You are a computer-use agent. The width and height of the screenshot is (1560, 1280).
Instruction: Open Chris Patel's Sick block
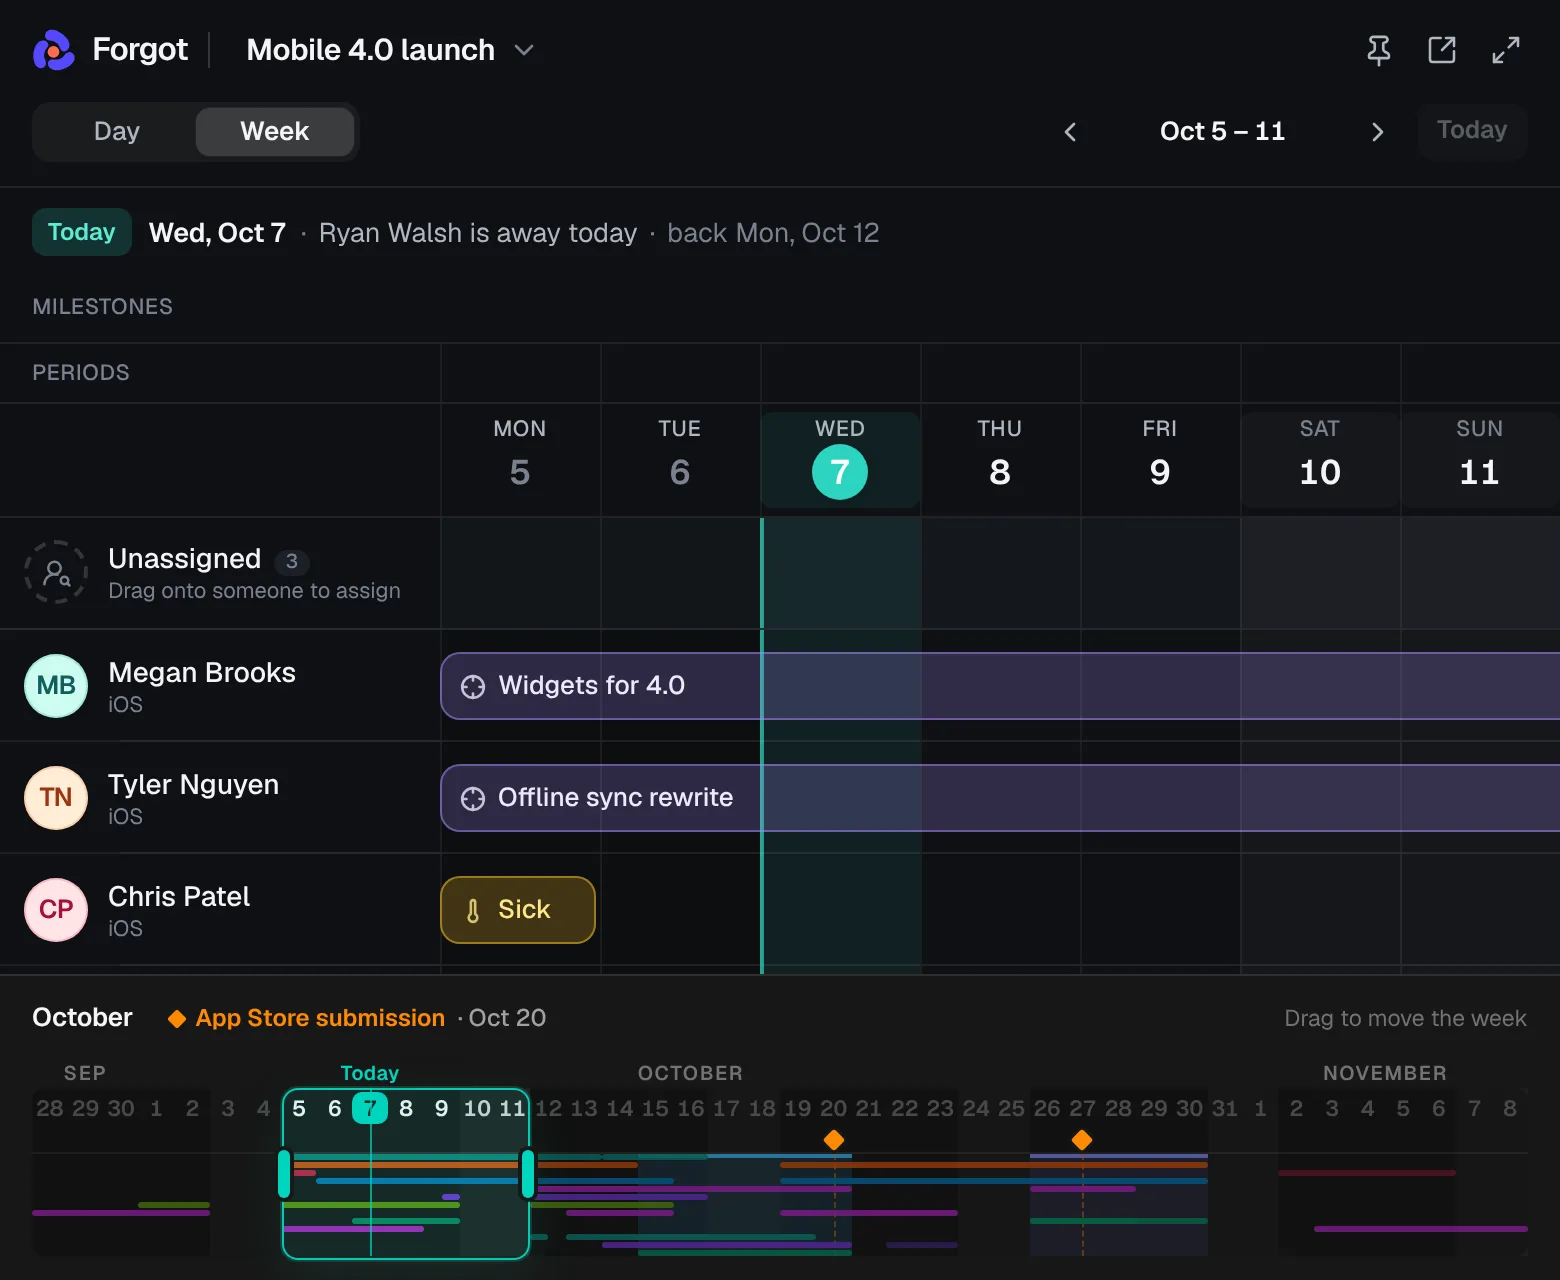pos(518,910)
